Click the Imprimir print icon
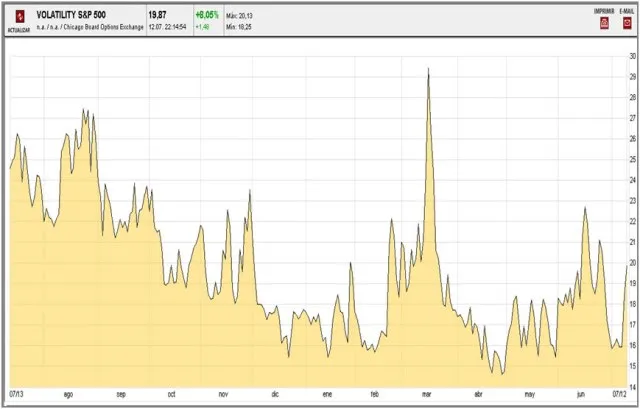The width and height of the screenshot is (640, 409). [603, 21]
